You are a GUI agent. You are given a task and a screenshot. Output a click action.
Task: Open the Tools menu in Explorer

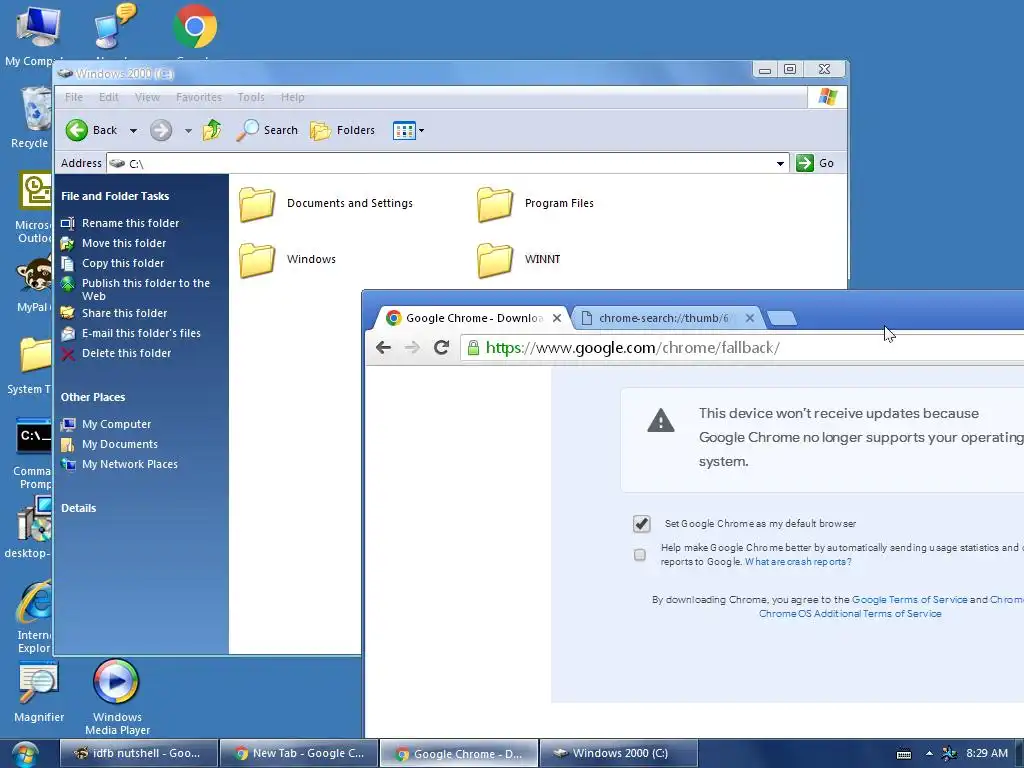(251, 97)
